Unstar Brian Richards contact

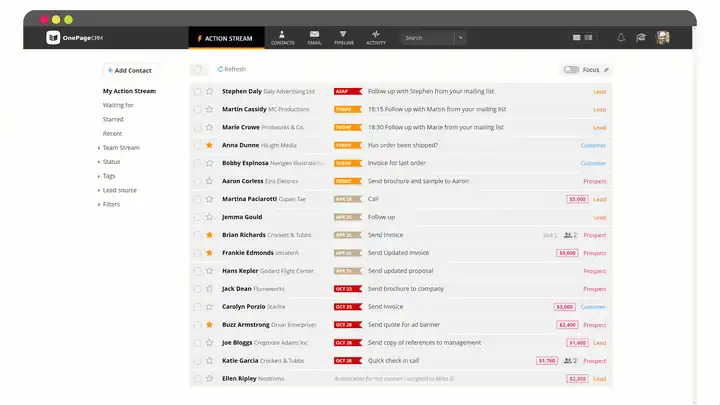tap(209, 235)
